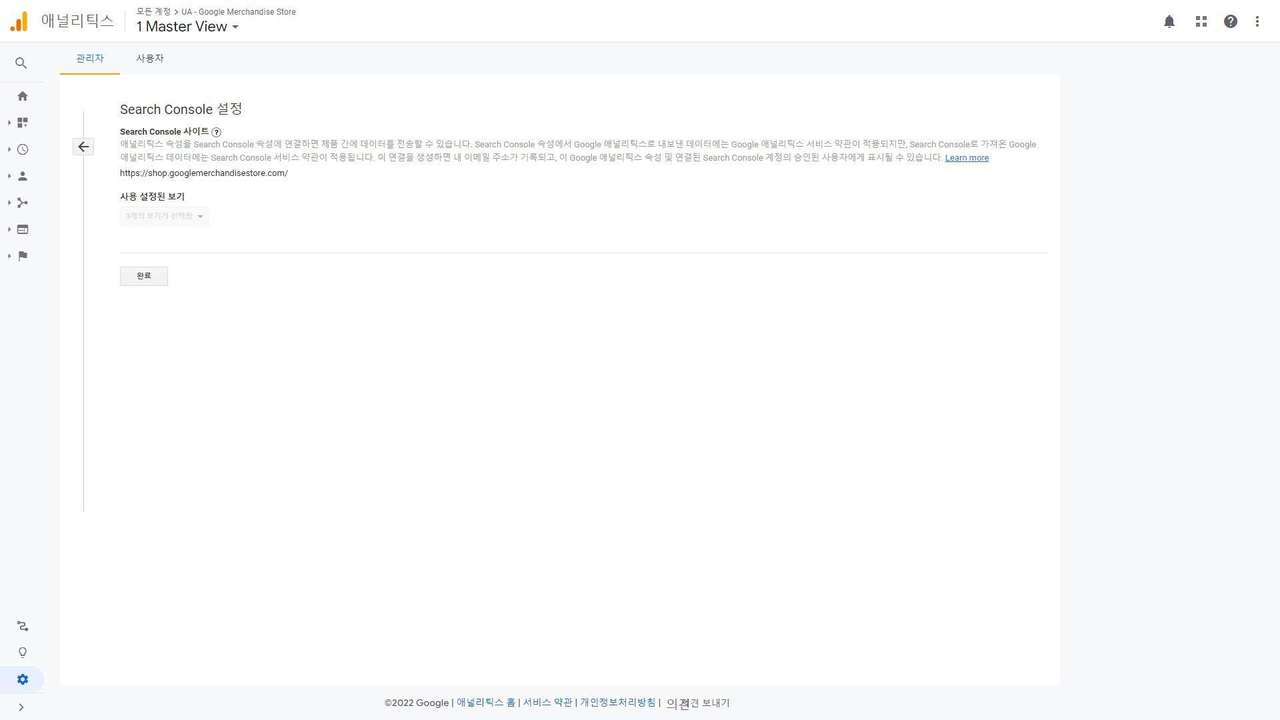The height and width of the screenshot is (720, 1280).
Task: Click the 모든 계정 breadcrumb text
Action: coord(154,12)
